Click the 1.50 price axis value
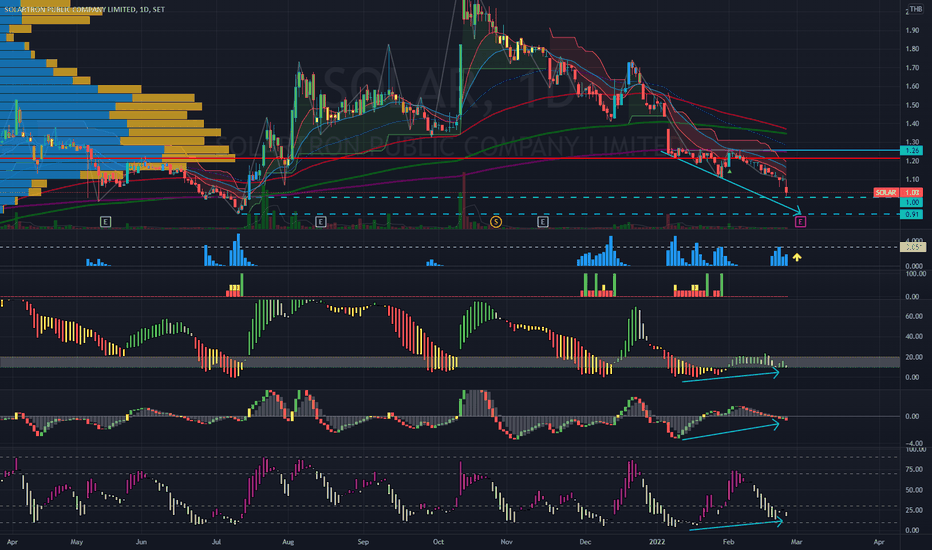Viewport: 932px width, 550px height. tap(912, 105)
